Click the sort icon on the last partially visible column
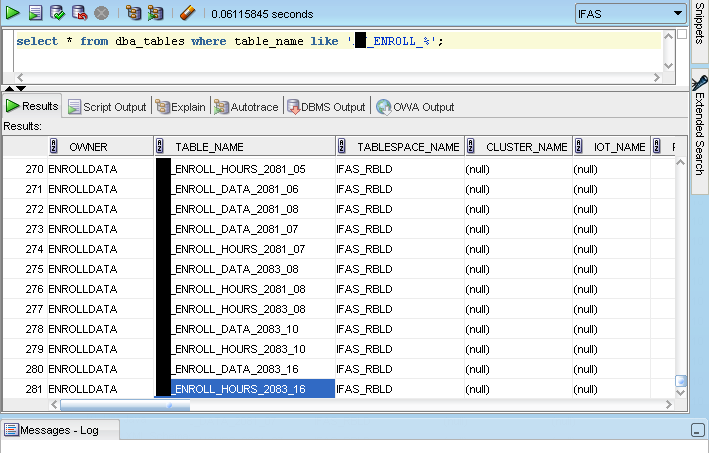Image resolution: width=711 pixels, height=453 pixels. click(x=657, y=146)
